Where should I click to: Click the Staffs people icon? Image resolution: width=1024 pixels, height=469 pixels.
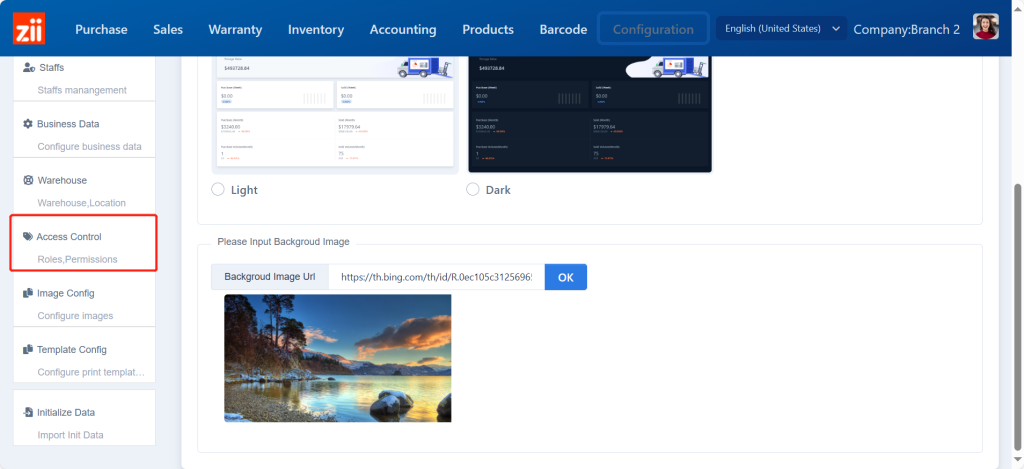pyautogui.click(x=28, y=68)
